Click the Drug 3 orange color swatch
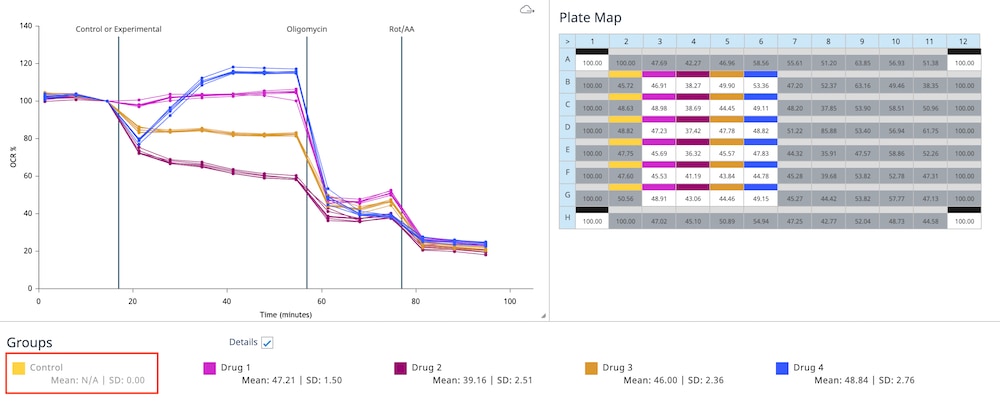Viewport: 1000px width, 413px height. (592, 368)
